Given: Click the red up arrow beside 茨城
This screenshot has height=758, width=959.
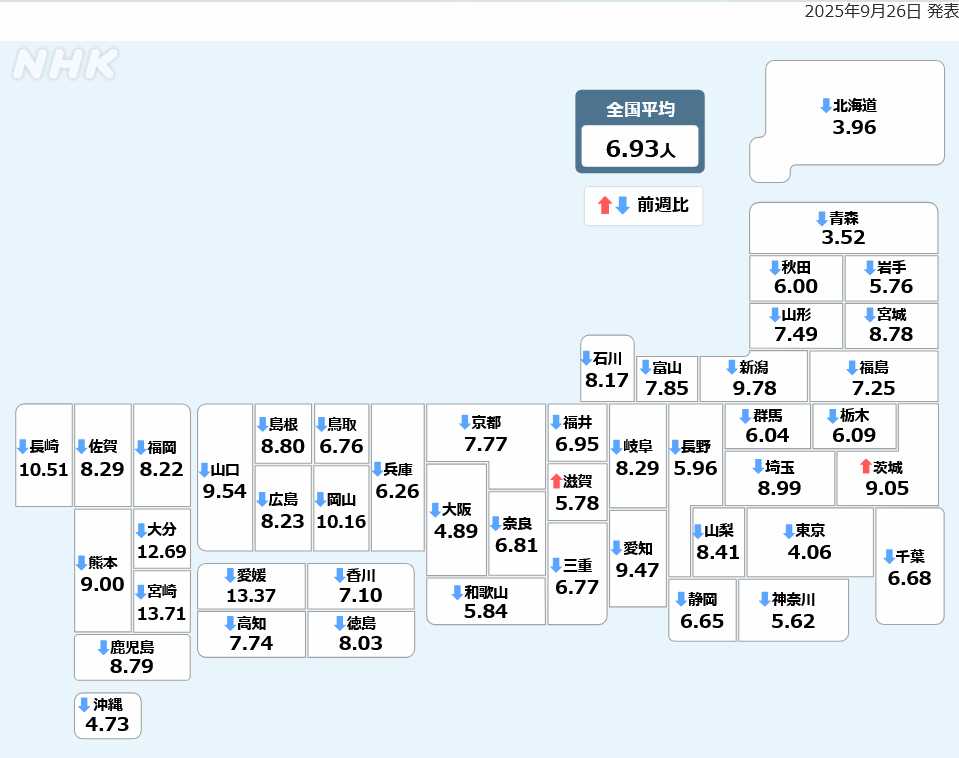Looking at the screenshot, I should click(x=866, y=466).
